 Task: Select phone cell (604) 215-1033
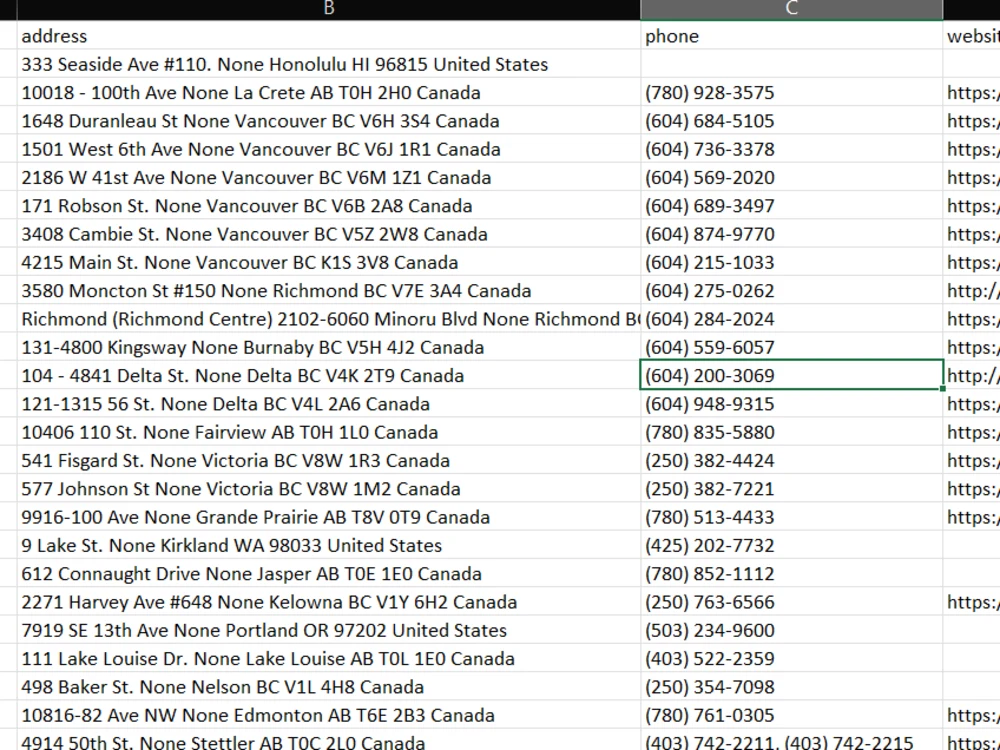coord(791,262)
